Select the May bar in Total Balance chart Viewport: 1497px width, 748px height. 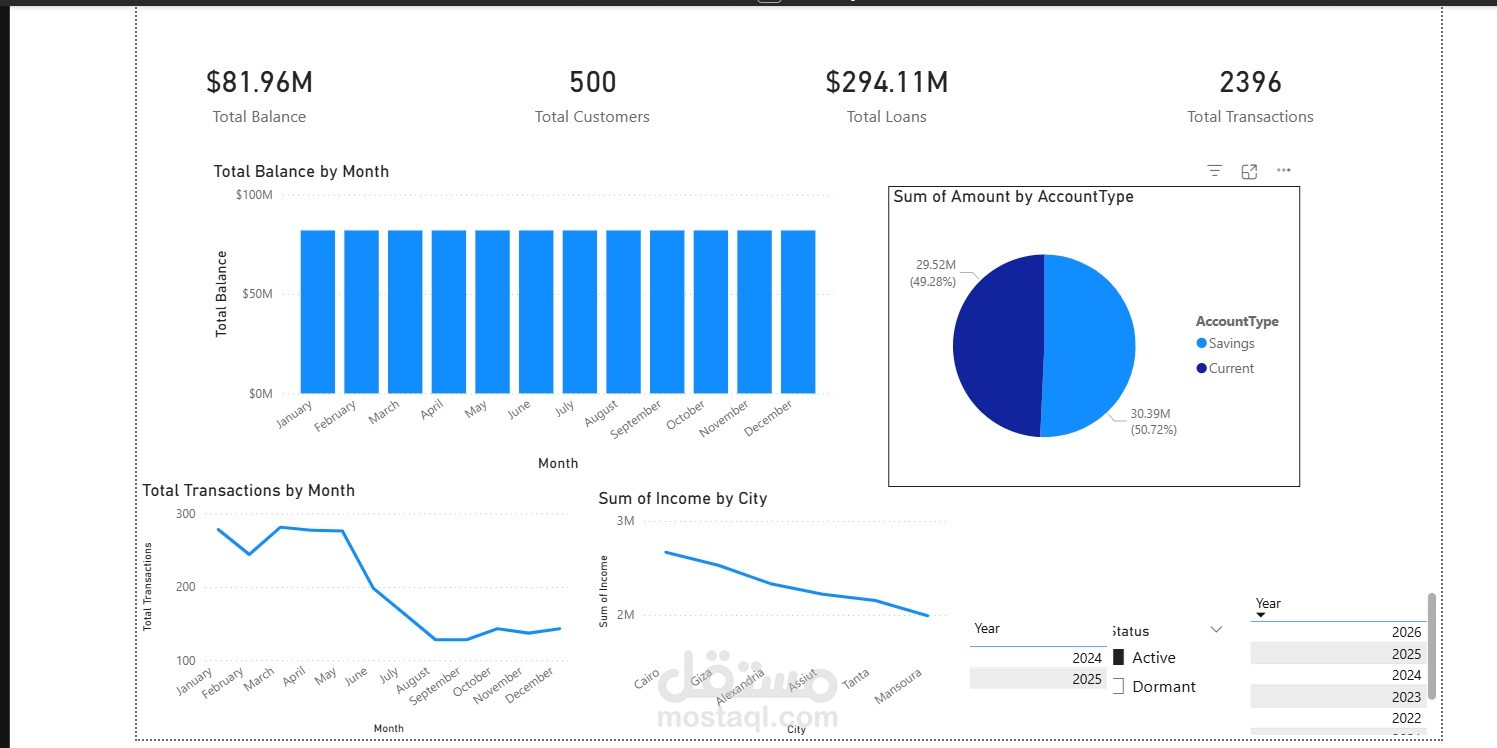(492, 312)
